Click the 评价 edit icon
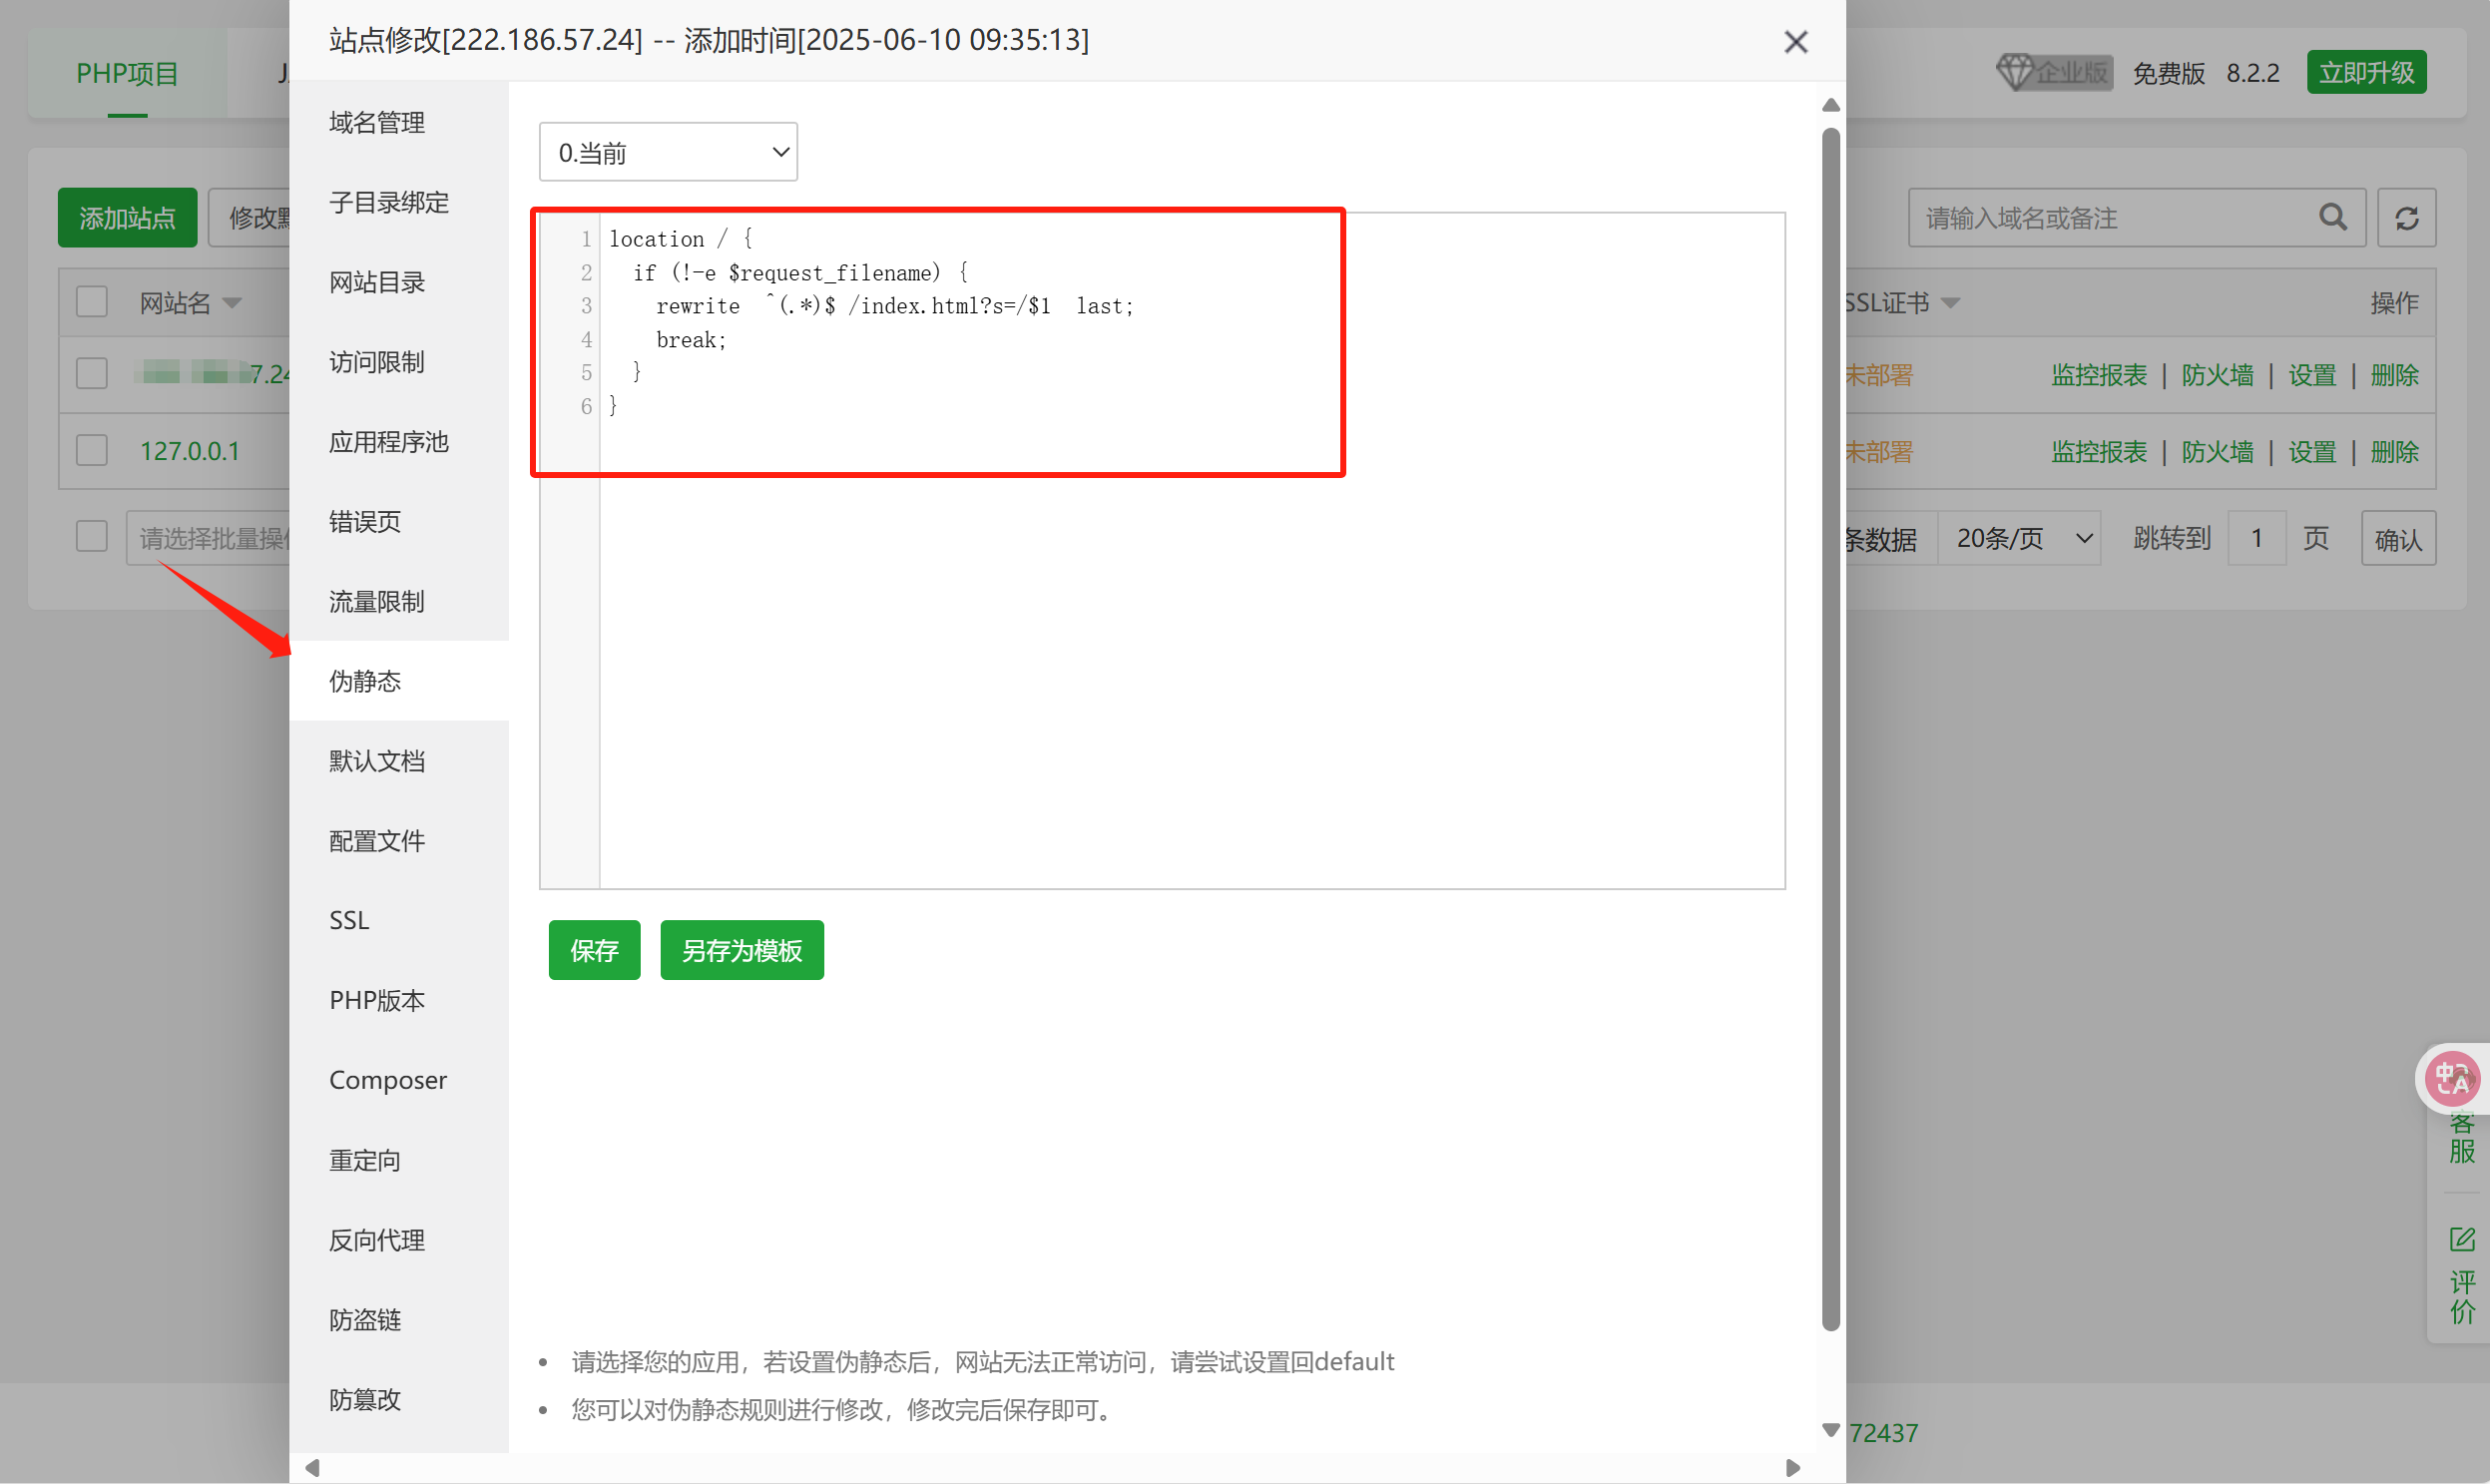This screenshot has height=1484, width=2490. (x=2461, y=1240)
